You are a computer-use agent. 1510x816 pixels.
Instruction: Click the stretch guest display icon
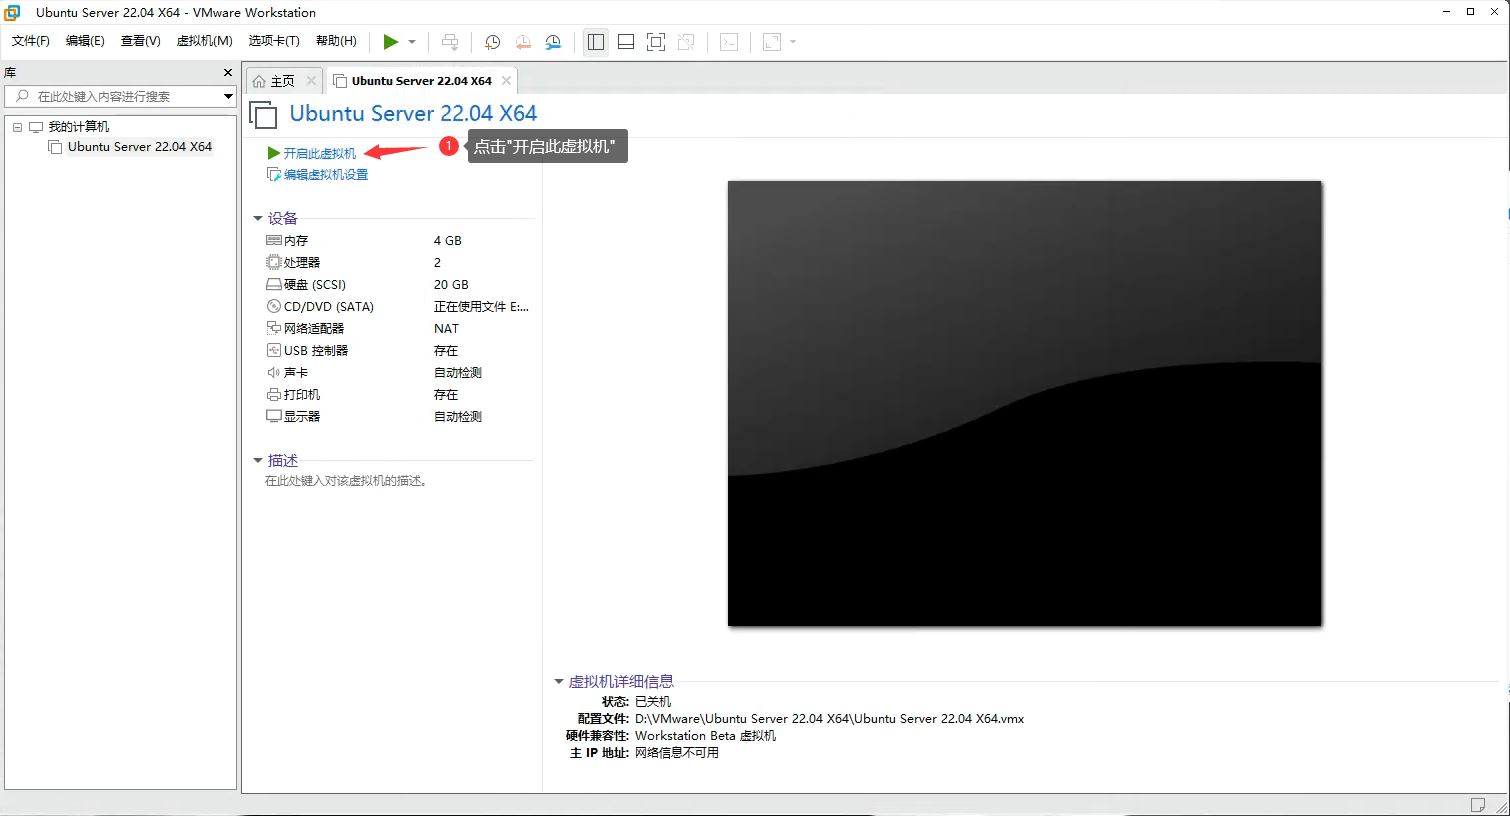click(772, 42)
